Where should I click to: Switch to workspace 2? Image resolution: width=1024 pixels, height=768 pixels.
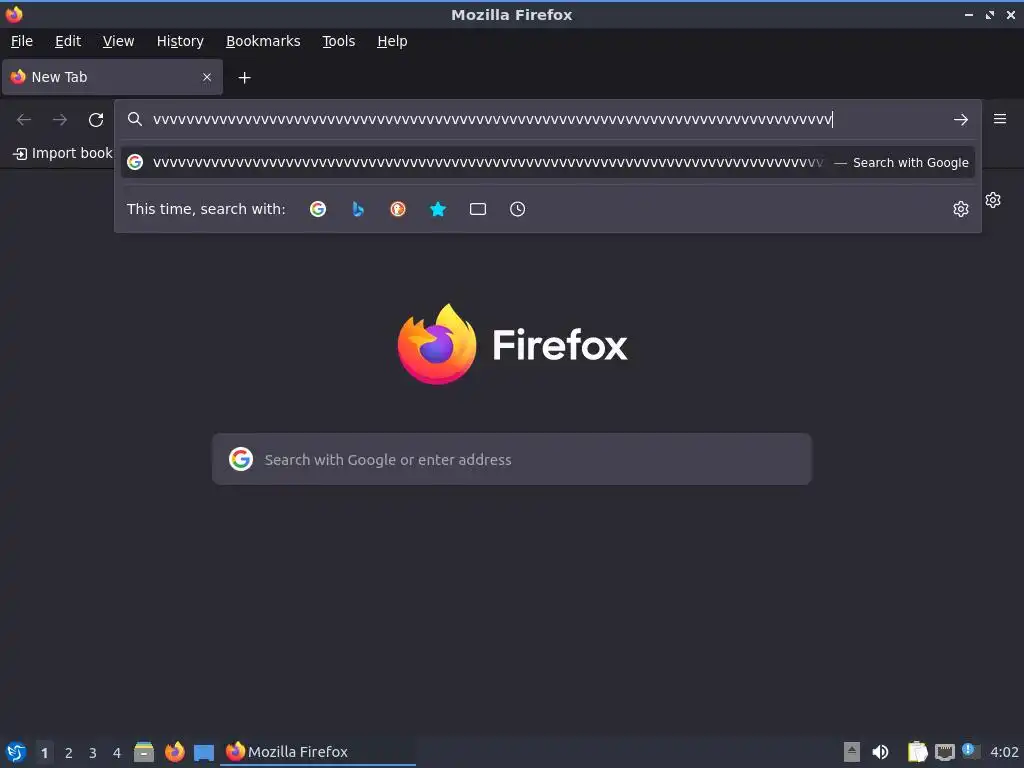point(69,753)
